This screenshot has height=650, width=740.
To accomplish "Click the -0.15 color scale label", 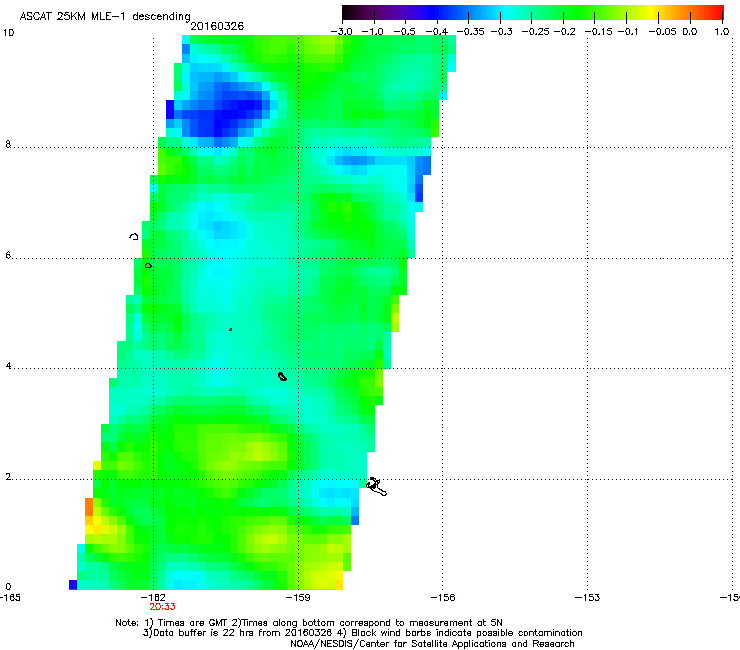I will pos(598,32).
